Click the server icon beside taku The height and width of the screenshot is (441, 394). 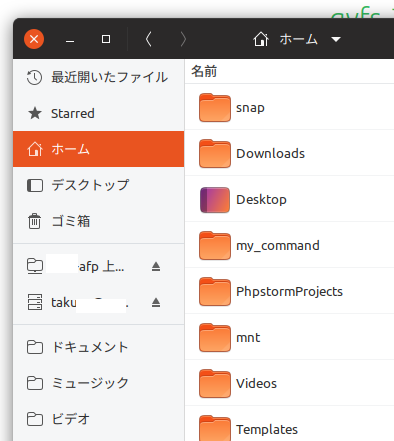[35, 302]
